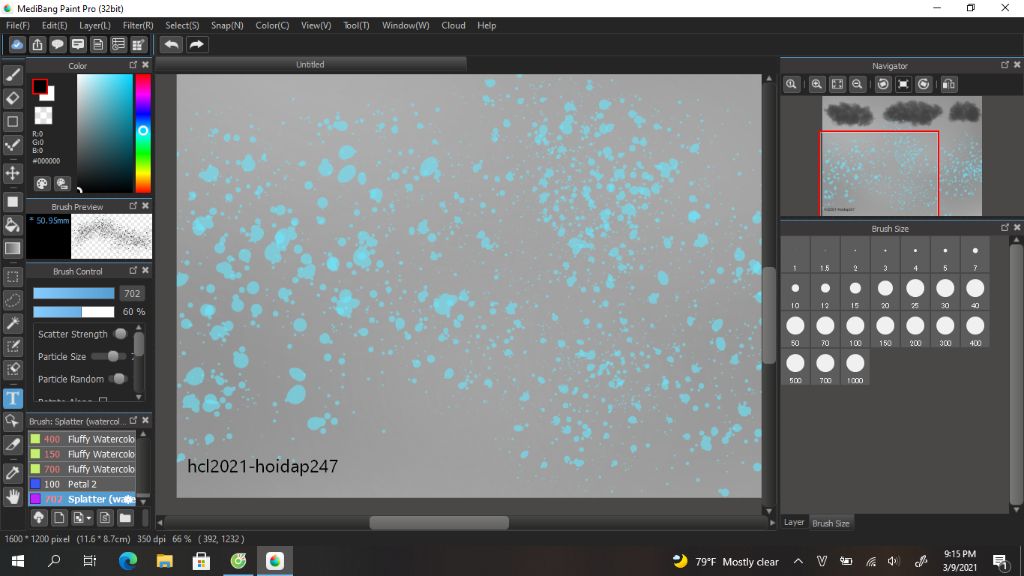The height and width of the screenshot is (576, 1024).
Task: Select the Text tool
Action: coord(12,398)
